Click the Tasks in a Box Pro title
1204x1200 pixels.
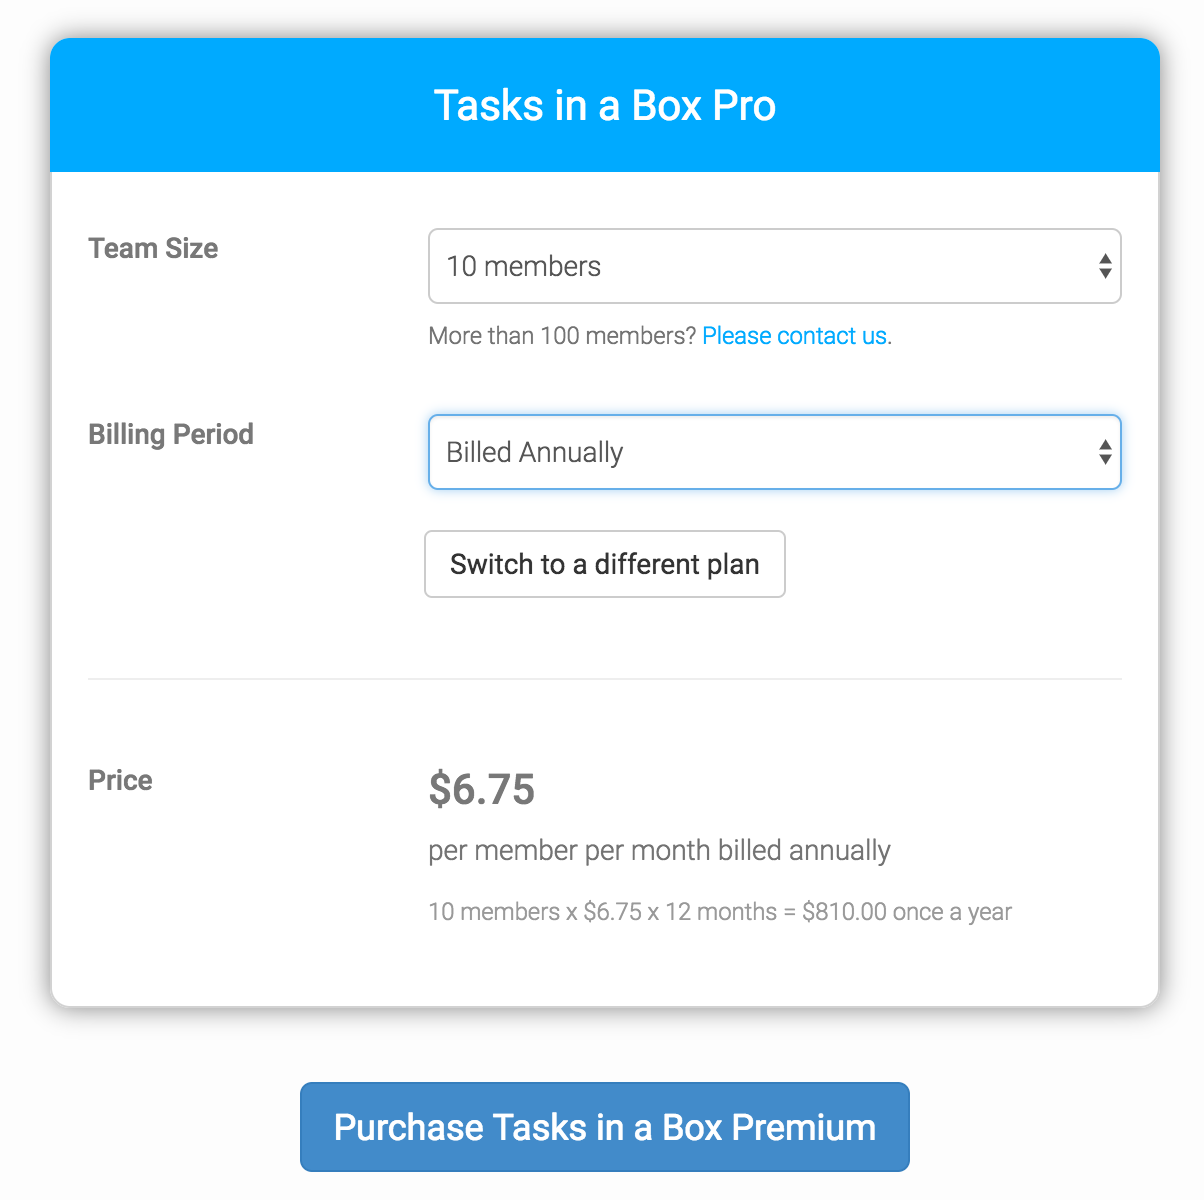click(604, 106)
